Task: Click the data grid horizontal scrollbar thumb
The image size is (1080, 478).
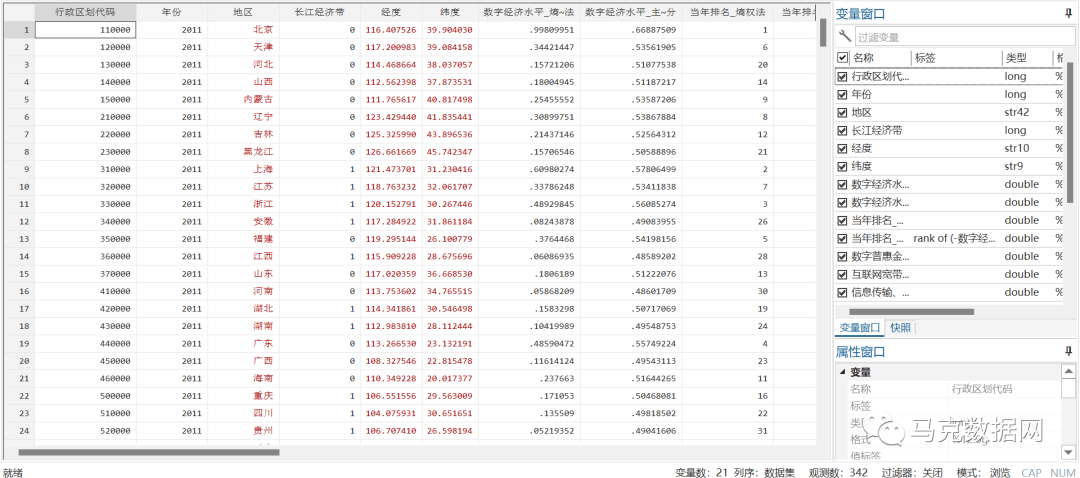Action: (149, 453)
